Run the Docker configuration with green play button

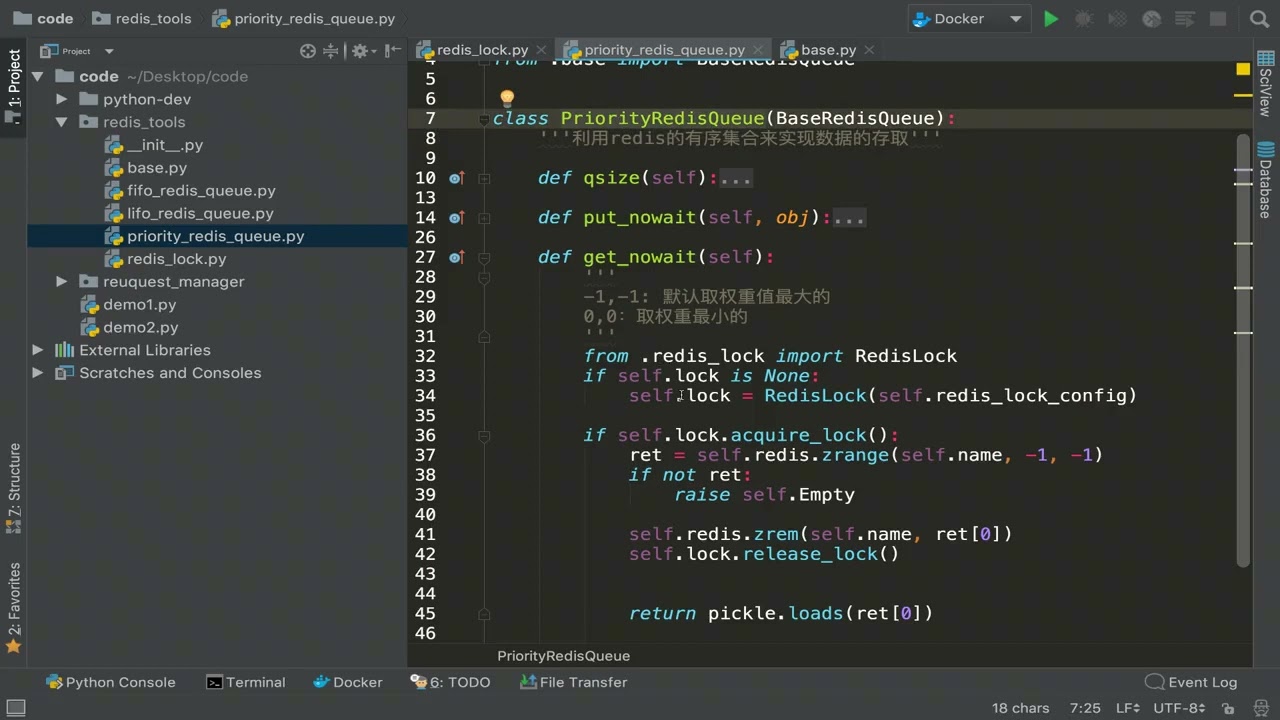(x=1050, y=19)
